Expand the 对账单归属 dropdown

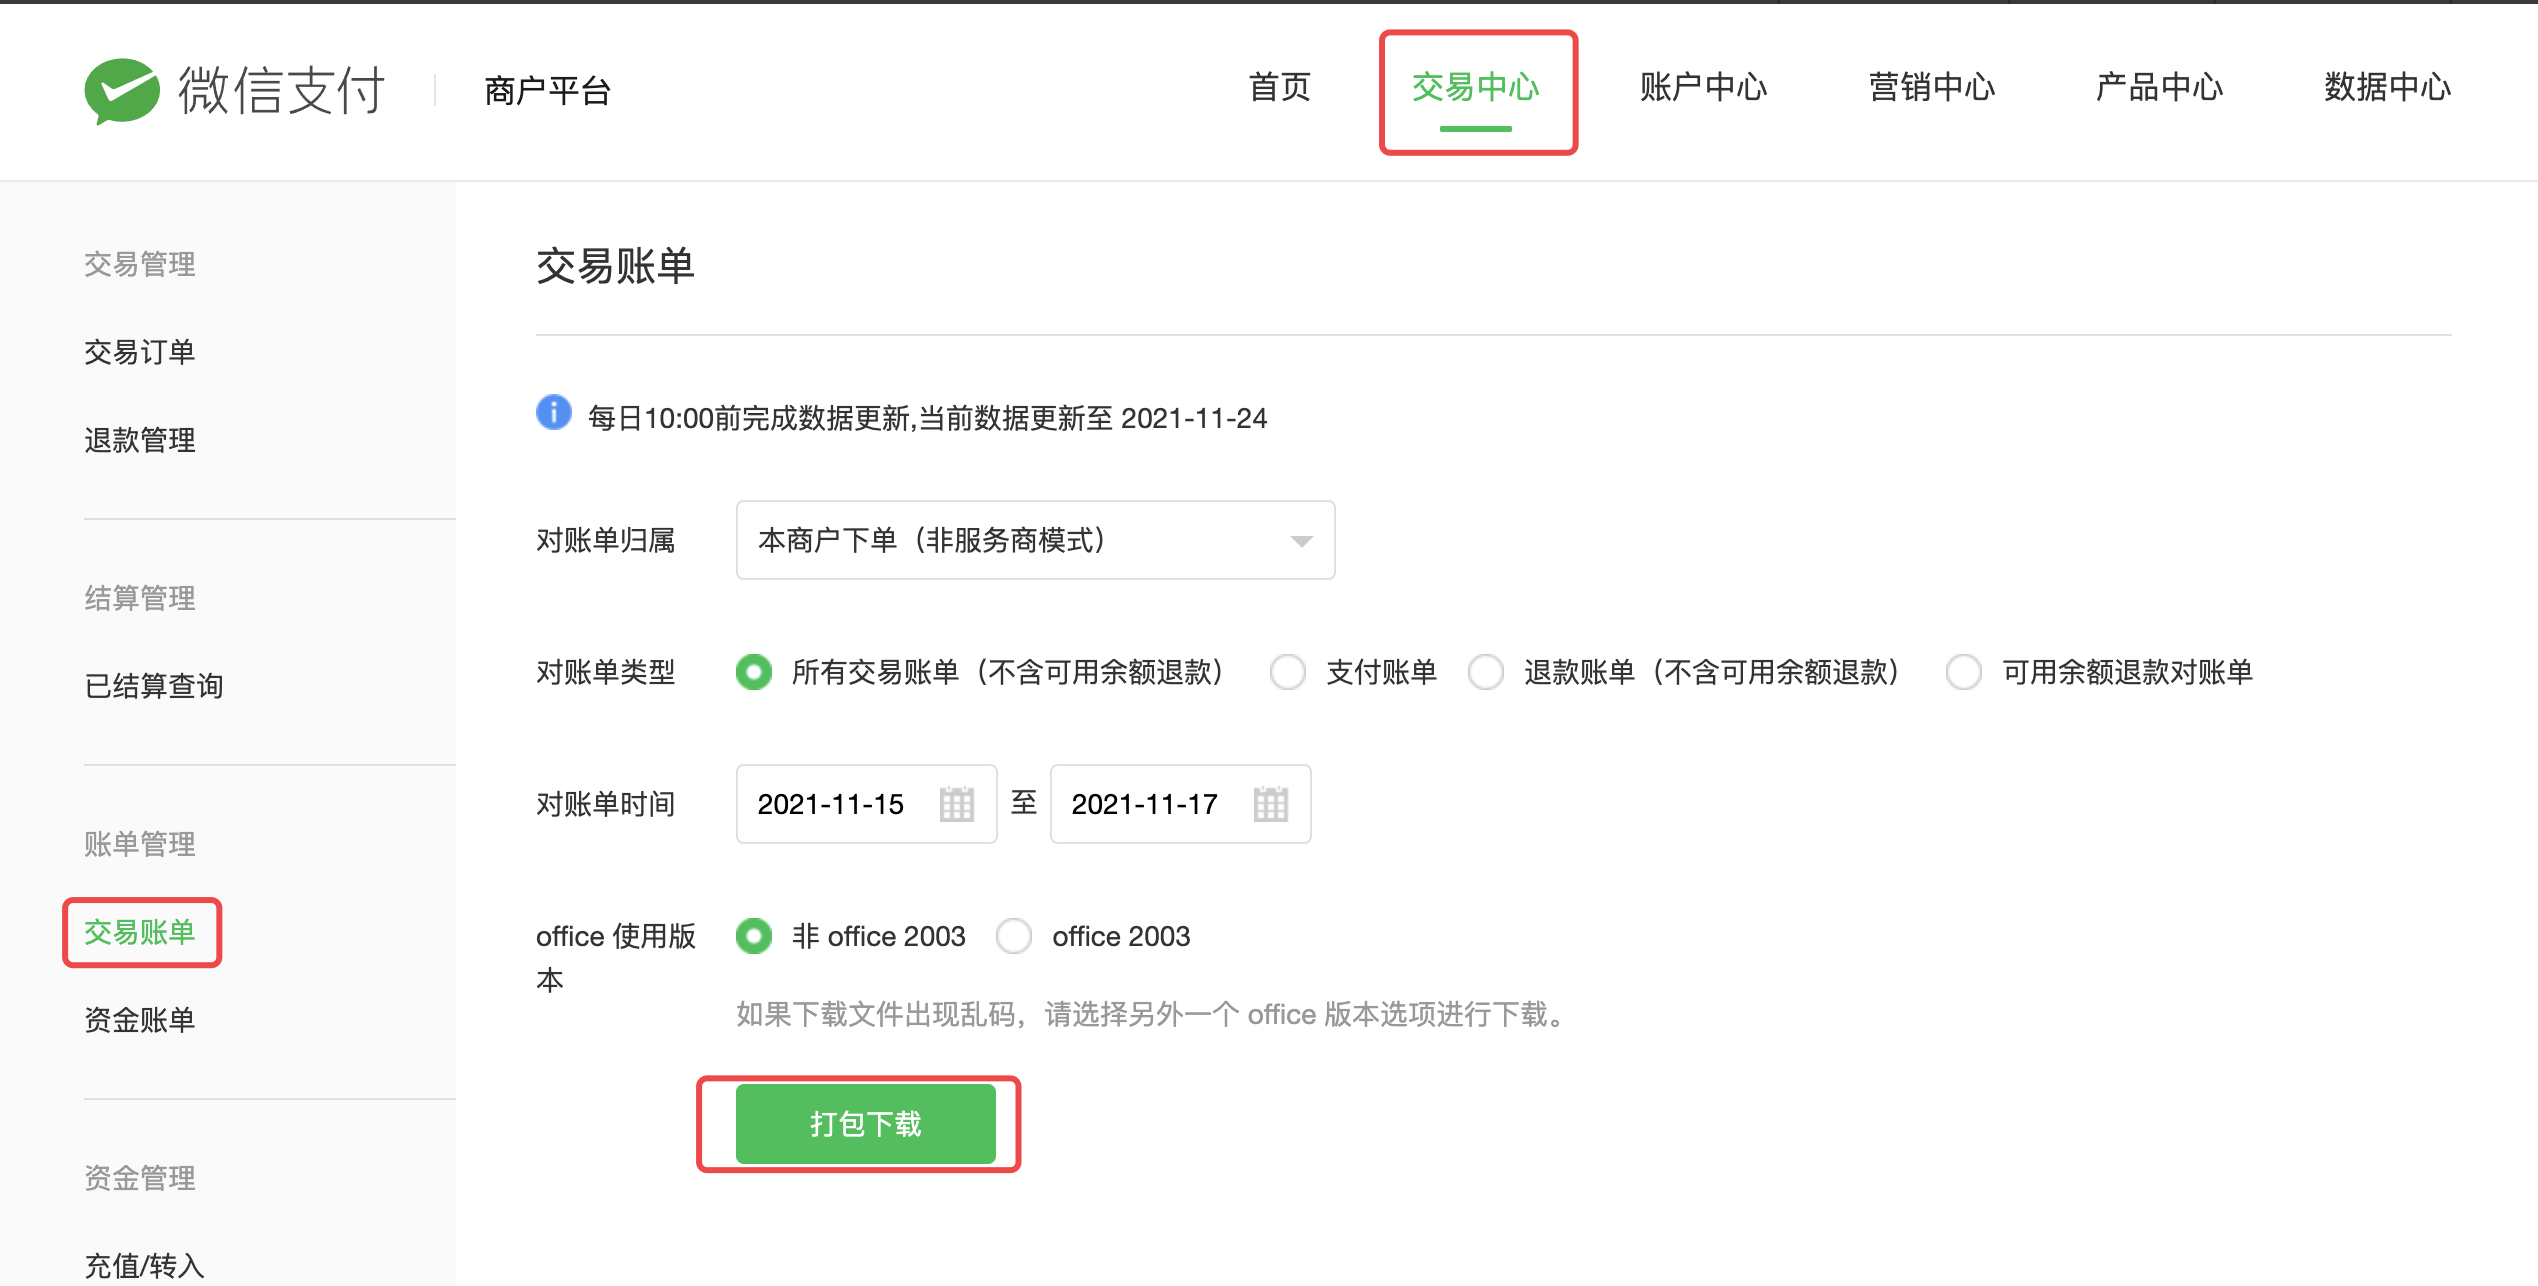click(1034, 540)
